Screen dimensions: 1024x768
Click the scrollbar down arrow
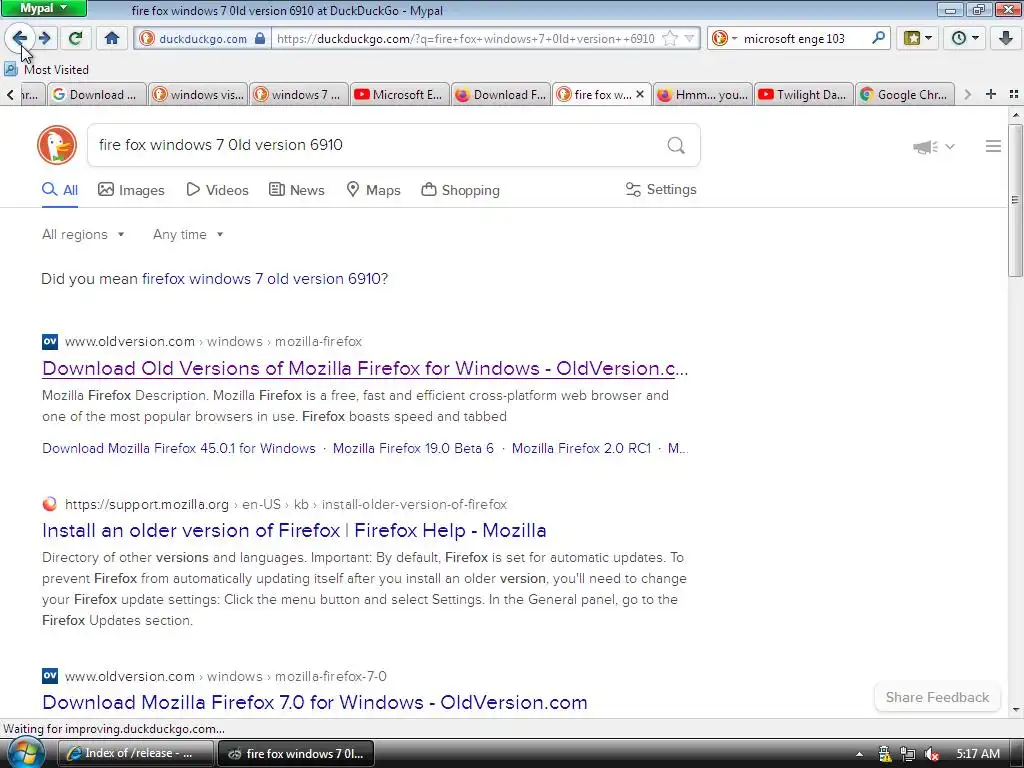(x=1016, y=710)
